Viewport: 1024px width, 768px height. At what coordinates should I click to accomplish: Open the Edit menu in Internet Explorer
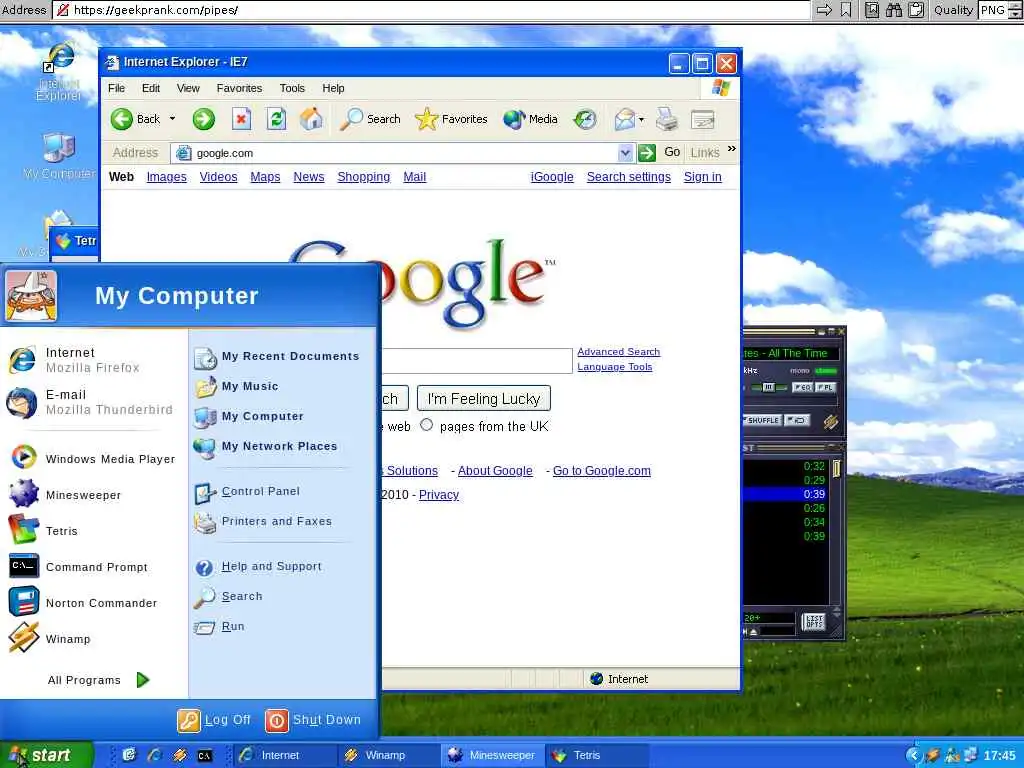151,88
